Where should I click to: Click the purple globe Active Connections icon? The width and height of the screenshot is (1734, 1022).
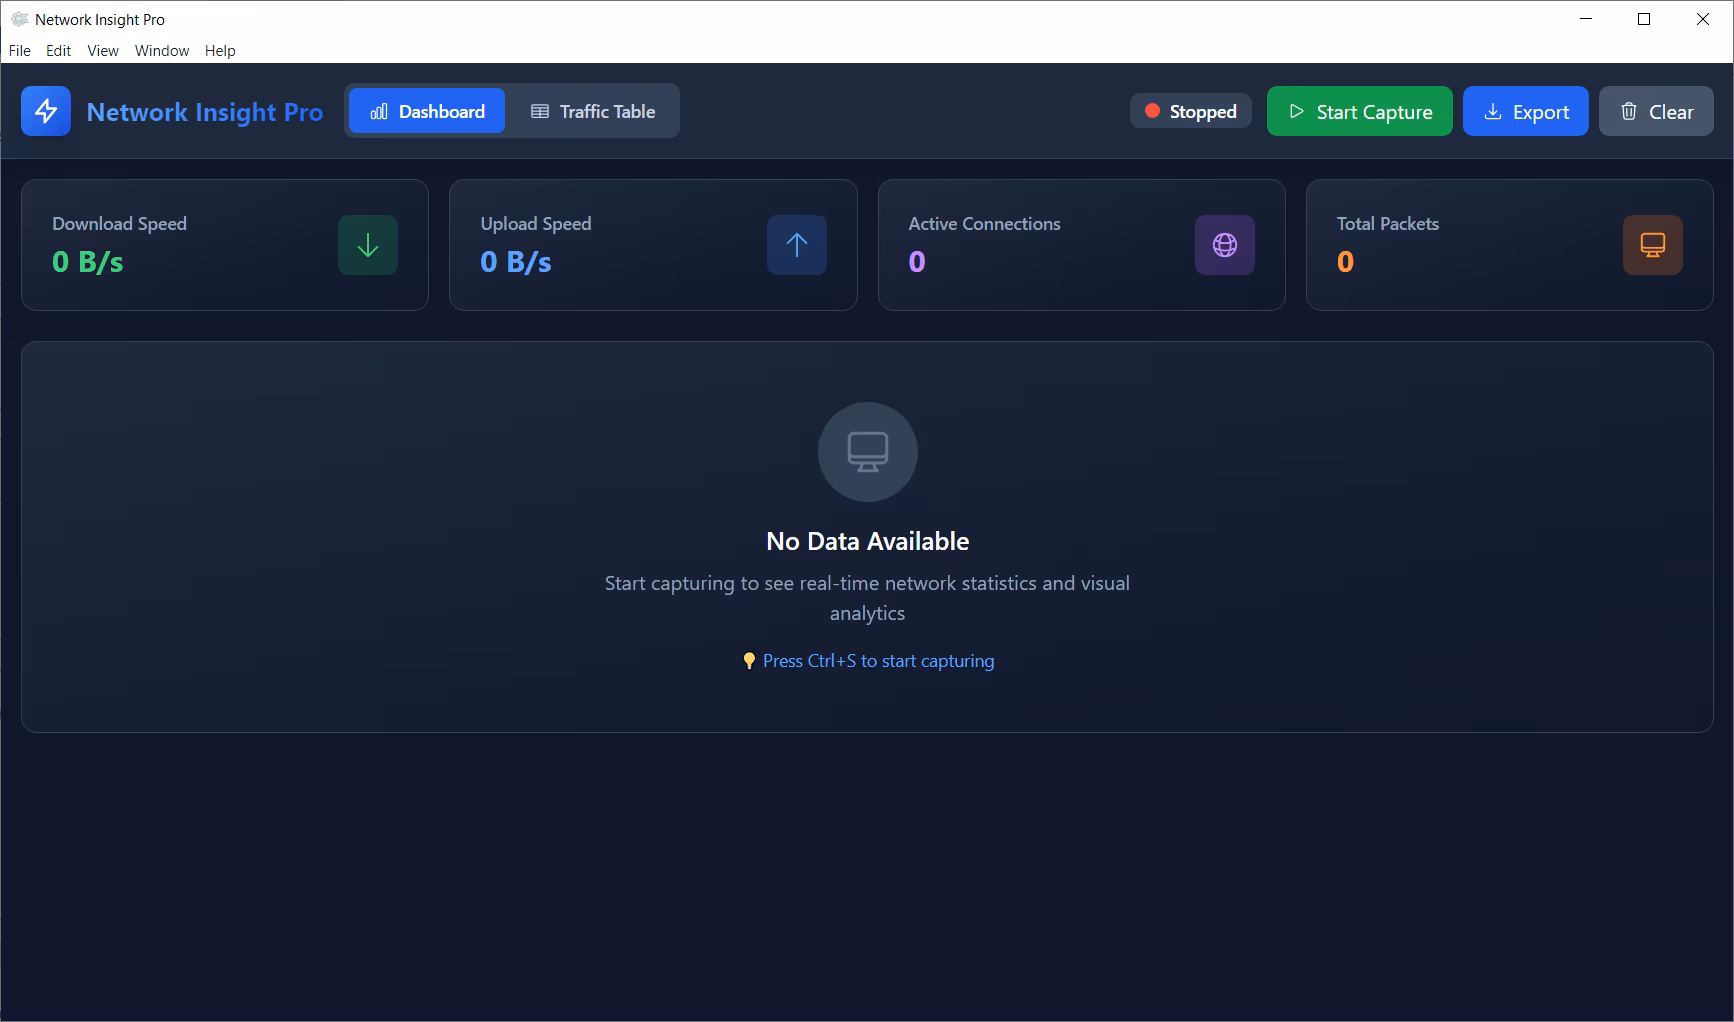point(1224,244)
